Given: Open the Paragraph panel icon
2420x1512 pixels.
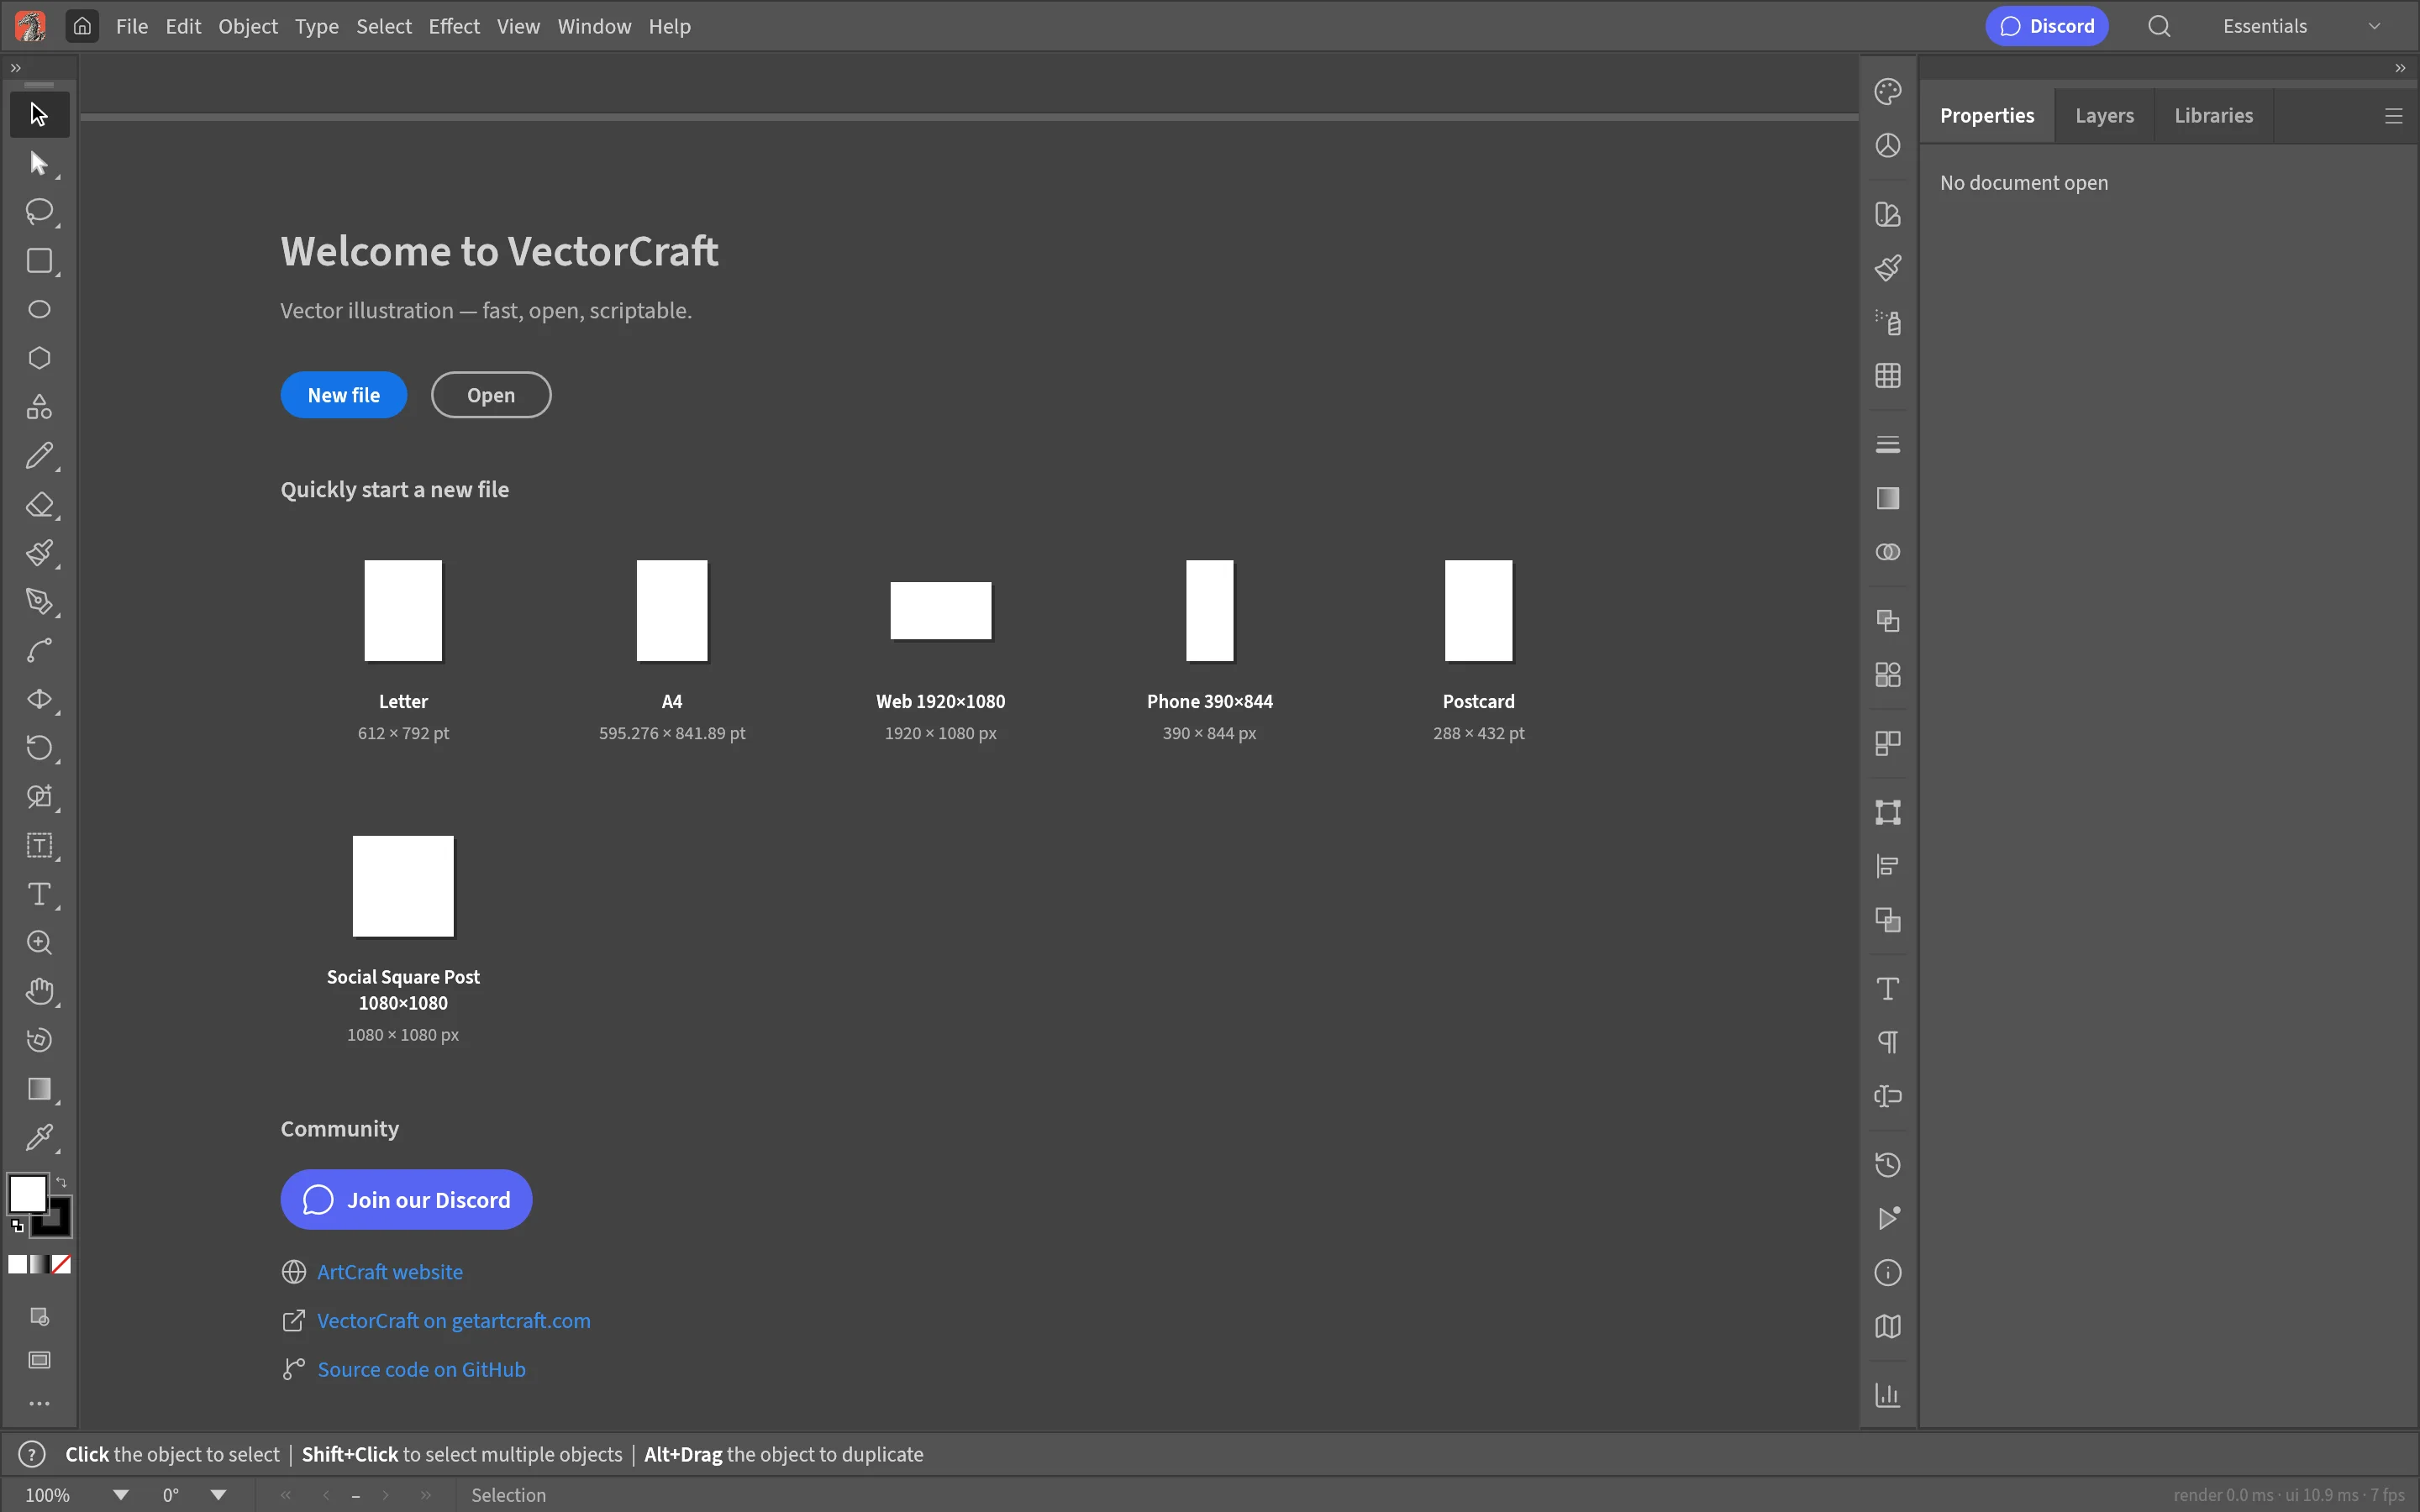Looking at the screenshot, I should (1887, 1042).
